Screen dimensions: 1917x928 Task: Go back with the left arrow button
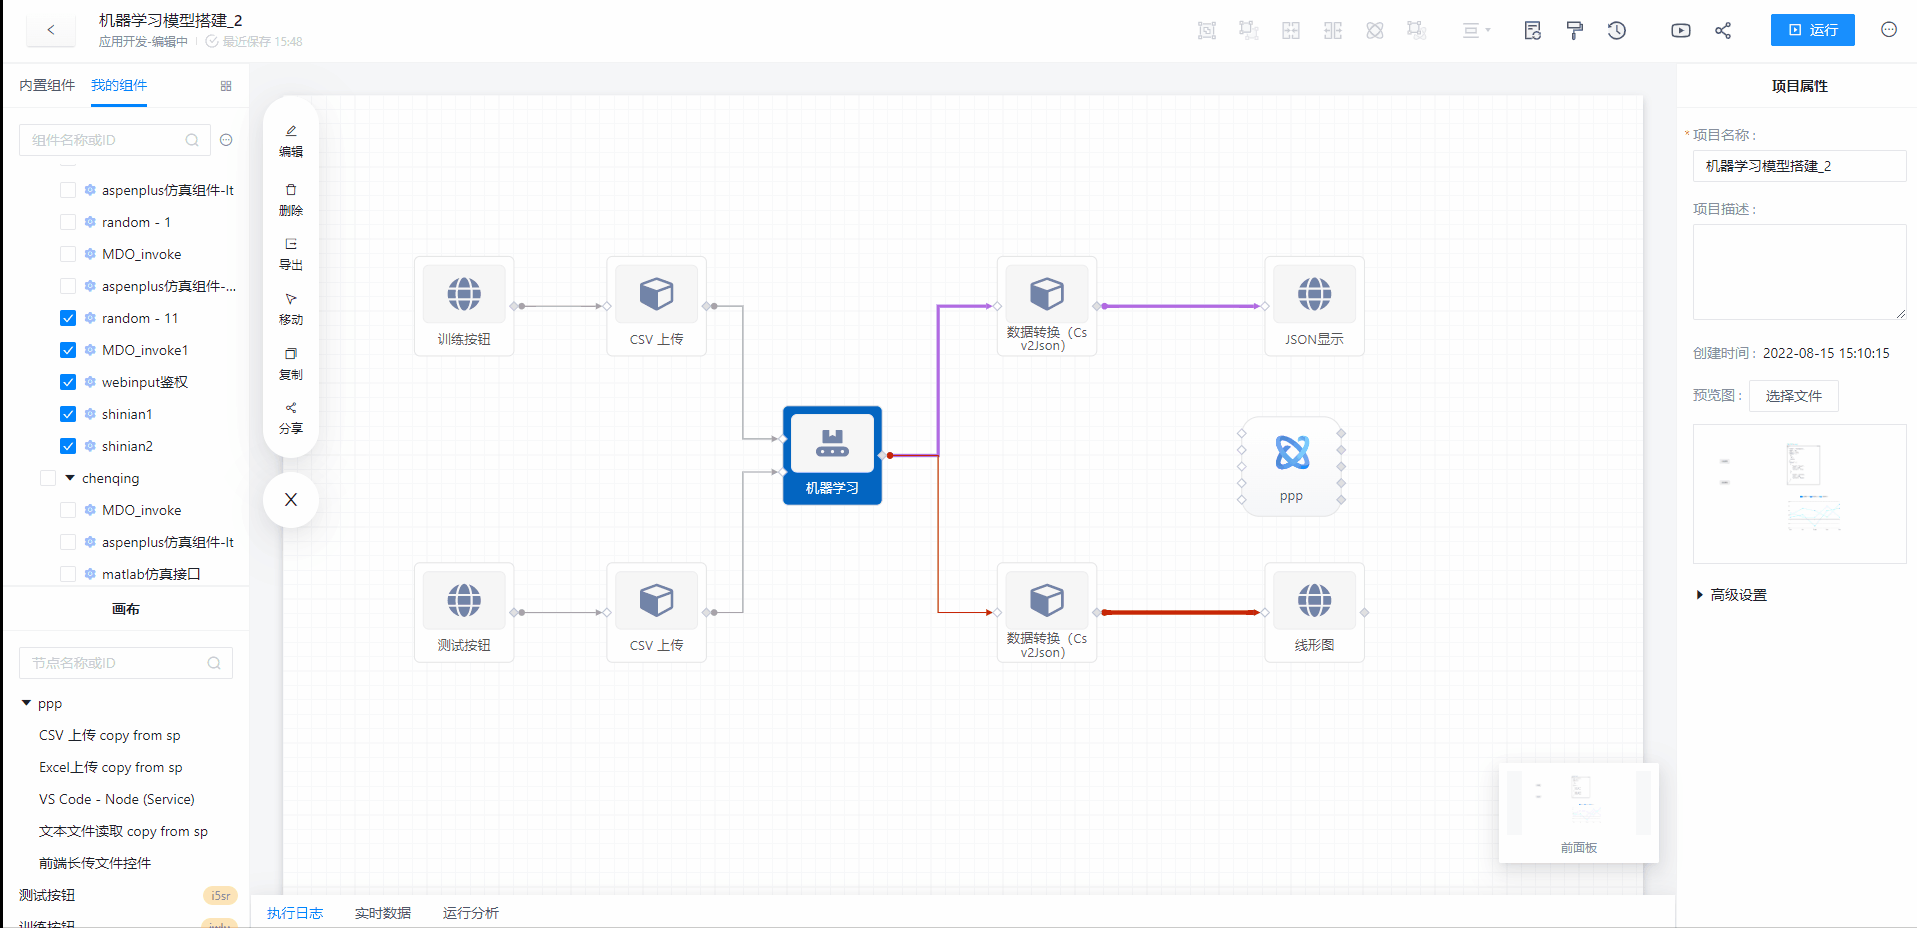pyautogui.click(x=51, y=30)
